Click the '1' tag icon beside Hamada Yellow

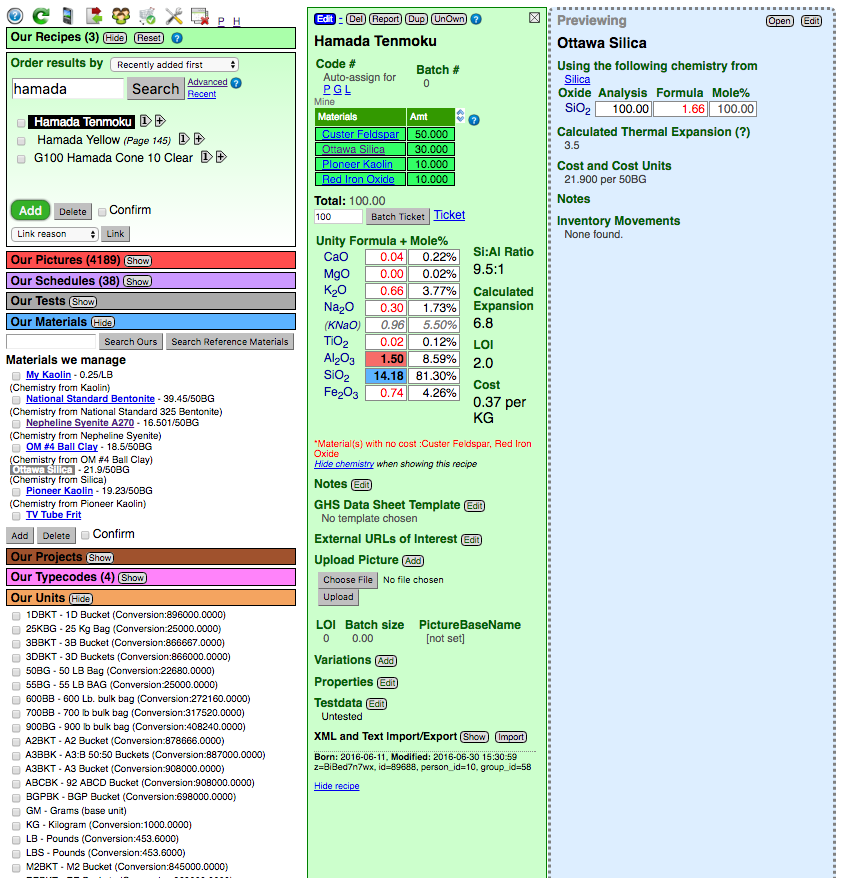[183, 139]
